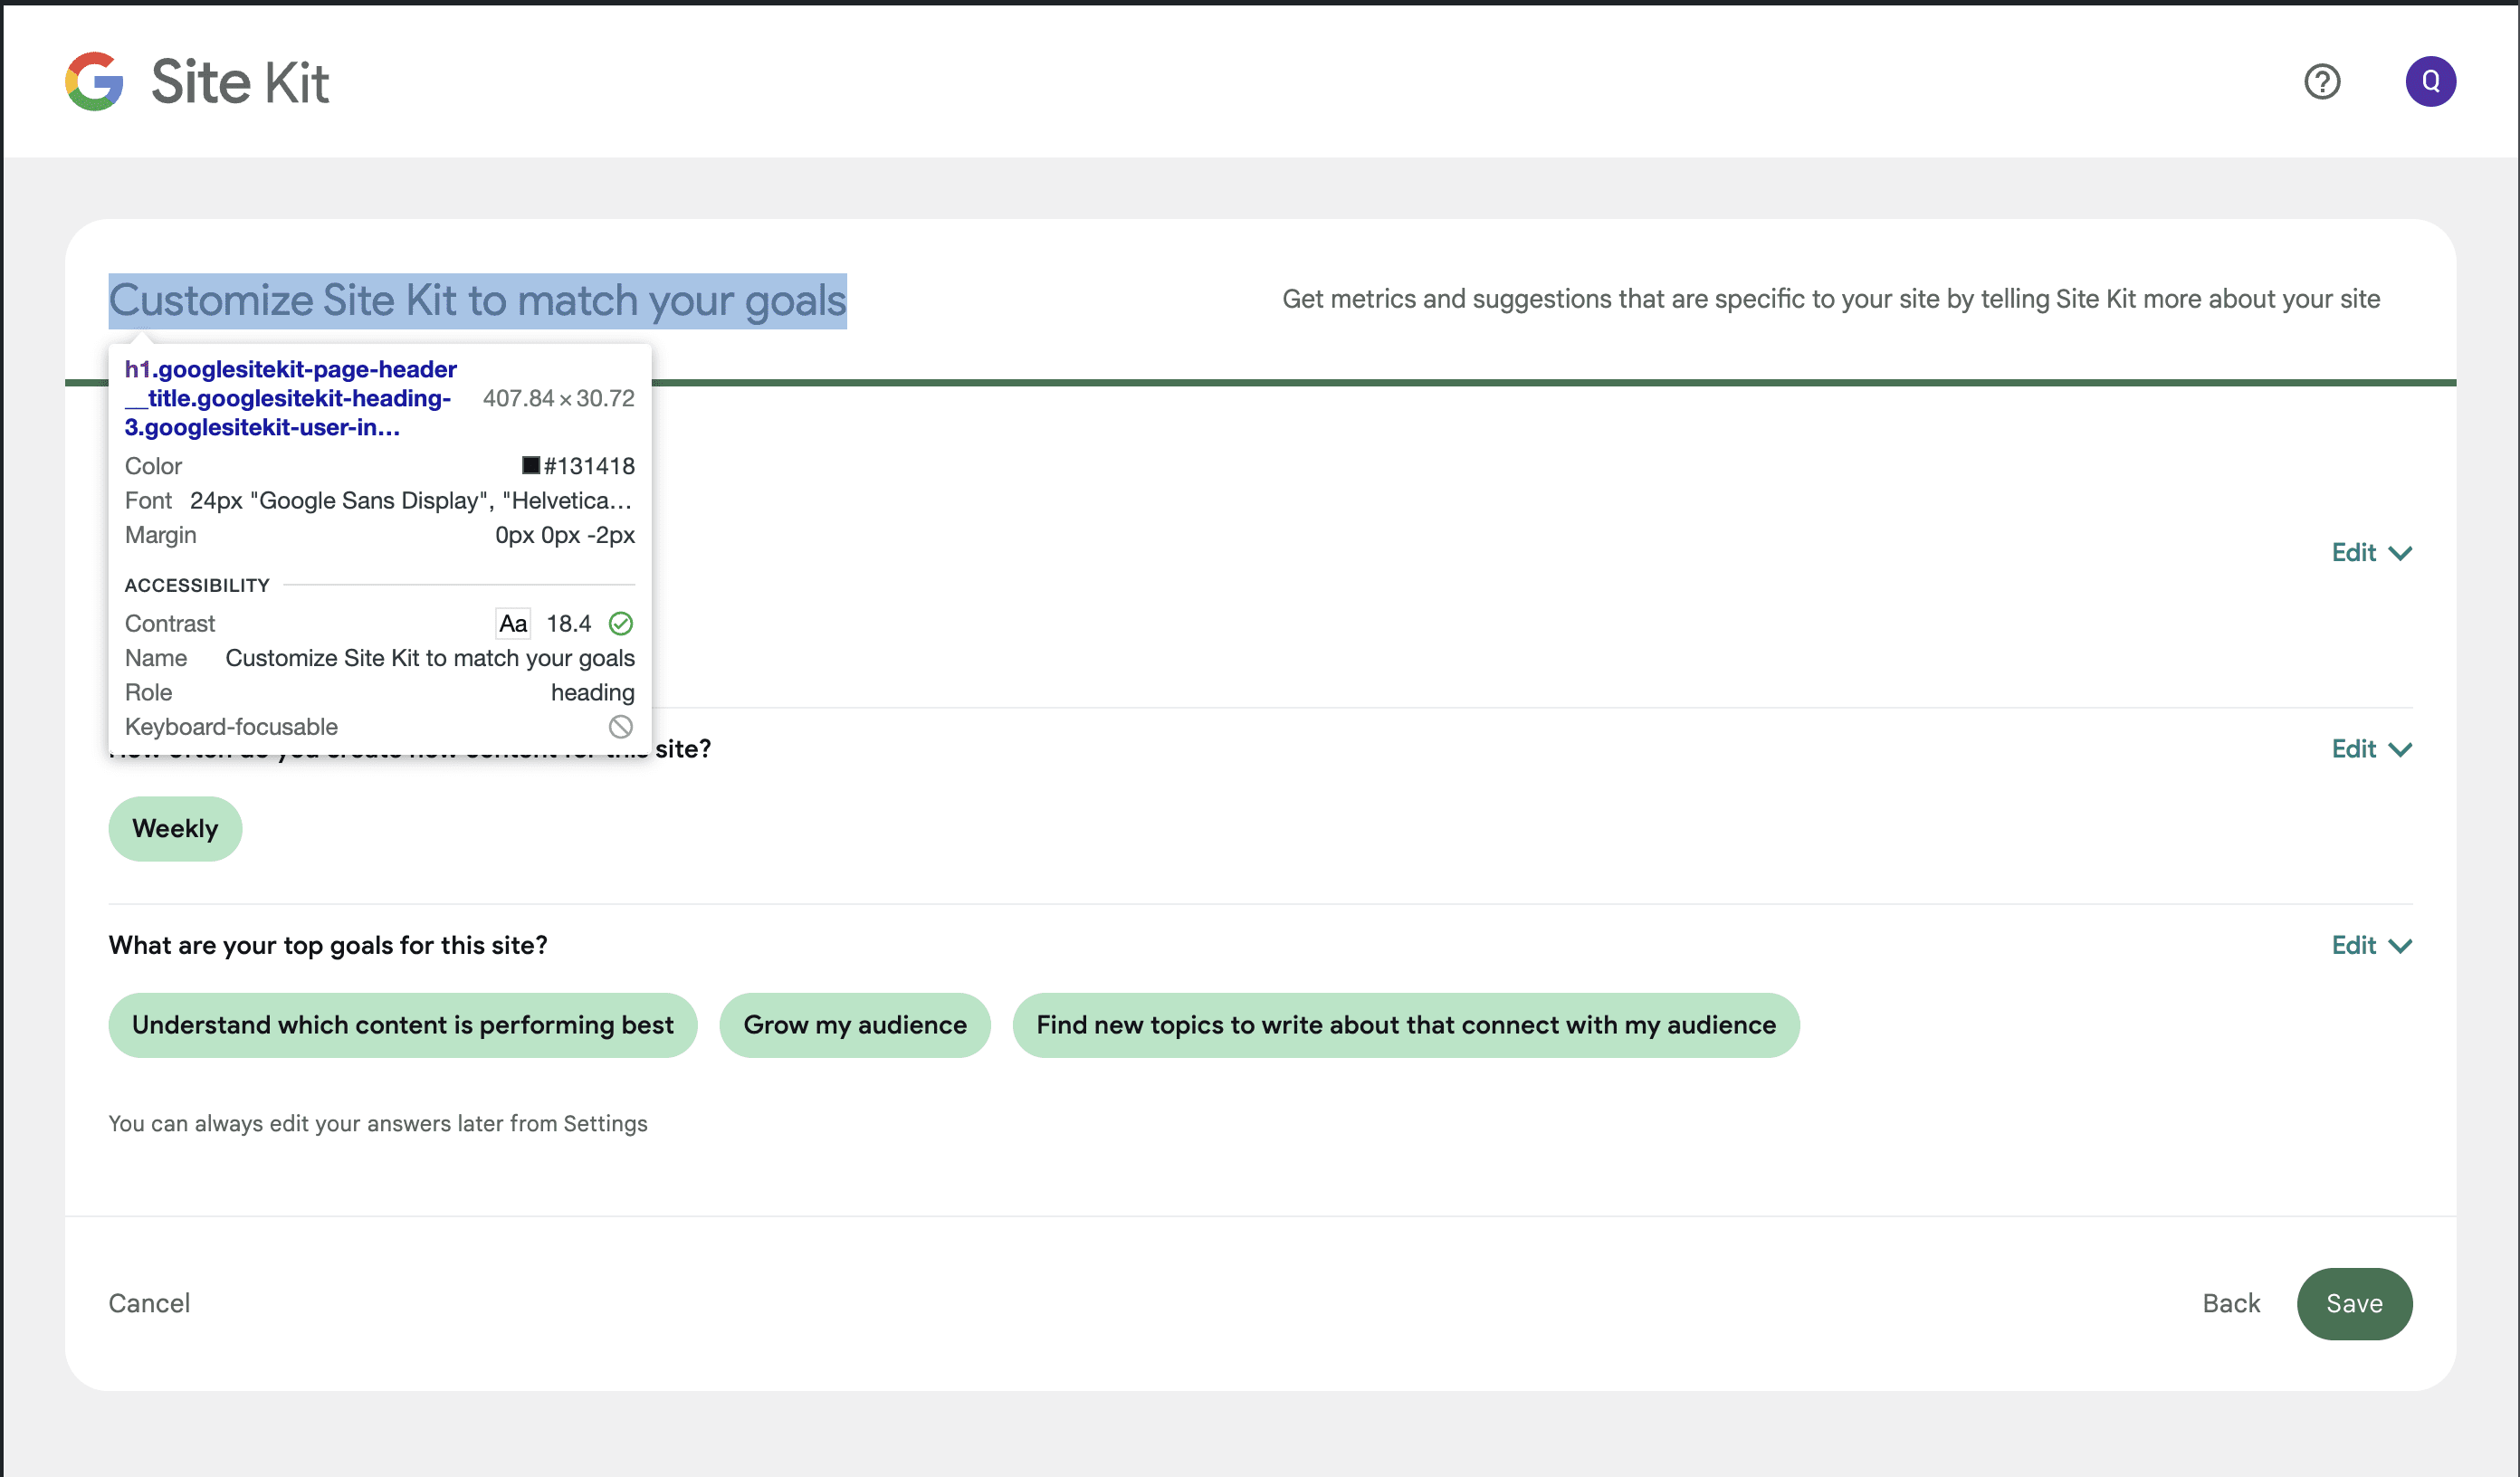Viewport: 2520px width, 1477px height.
Task: Open the help question mark icon
Action: (2322, 81)
